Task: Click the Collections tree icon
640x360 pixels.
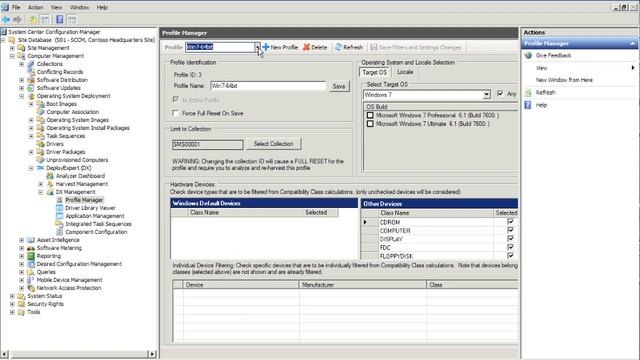Action: coord(31,64)
